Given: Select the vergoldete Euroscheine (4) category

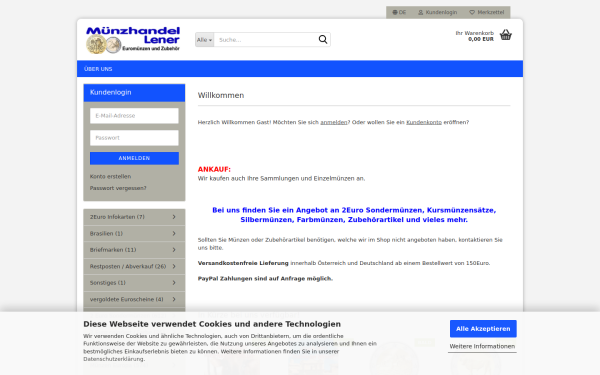Looking at the screenshot, I should (x=134, y=299).
